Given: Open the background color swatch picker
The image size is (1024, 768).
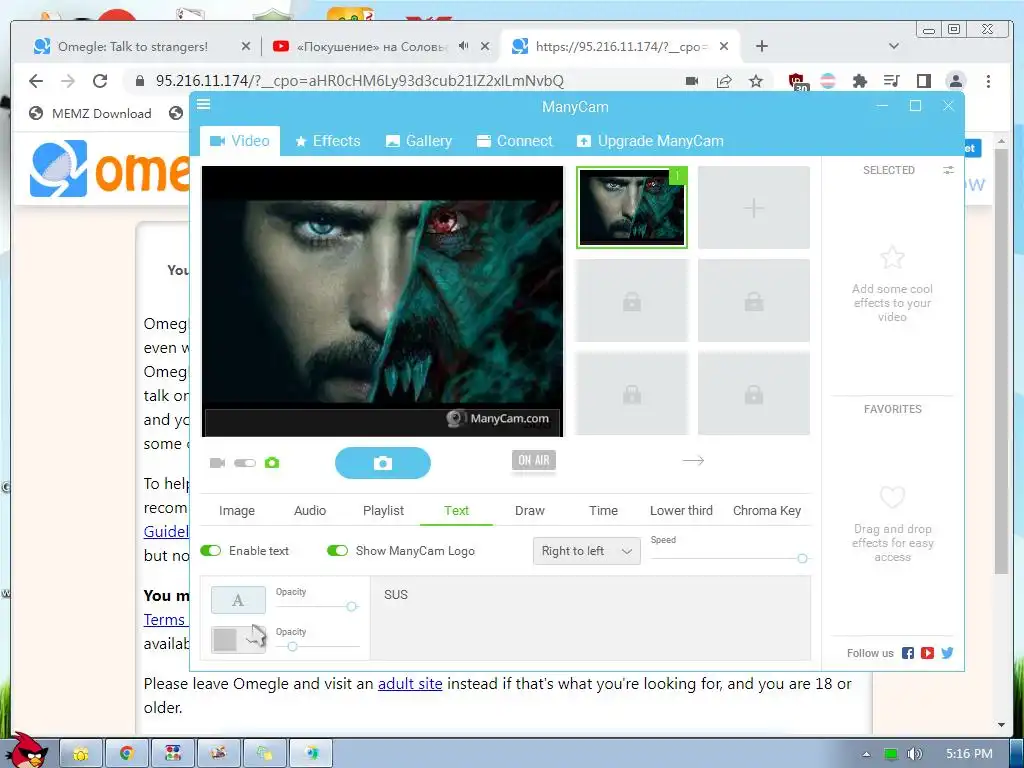Looking at the screenshot, I should (238, 639).
